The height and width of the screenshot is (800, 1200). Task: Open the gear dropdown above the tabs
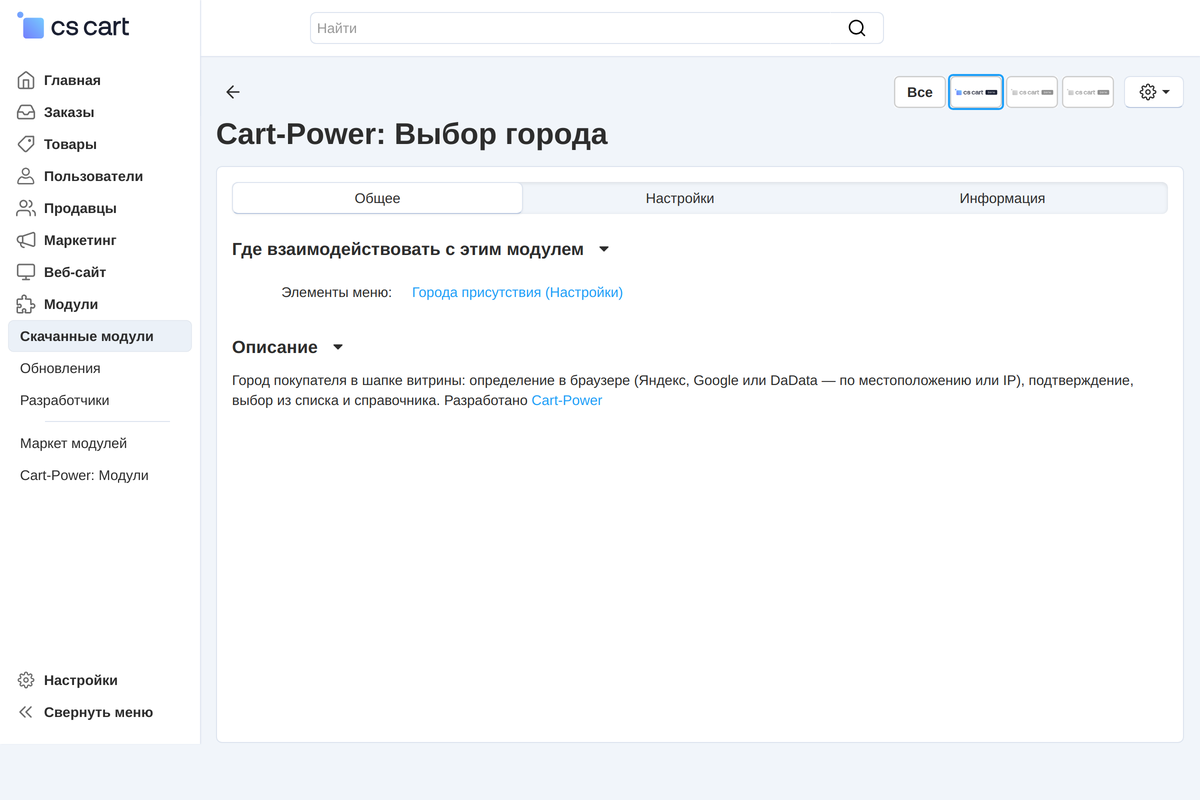[1154, 92]
